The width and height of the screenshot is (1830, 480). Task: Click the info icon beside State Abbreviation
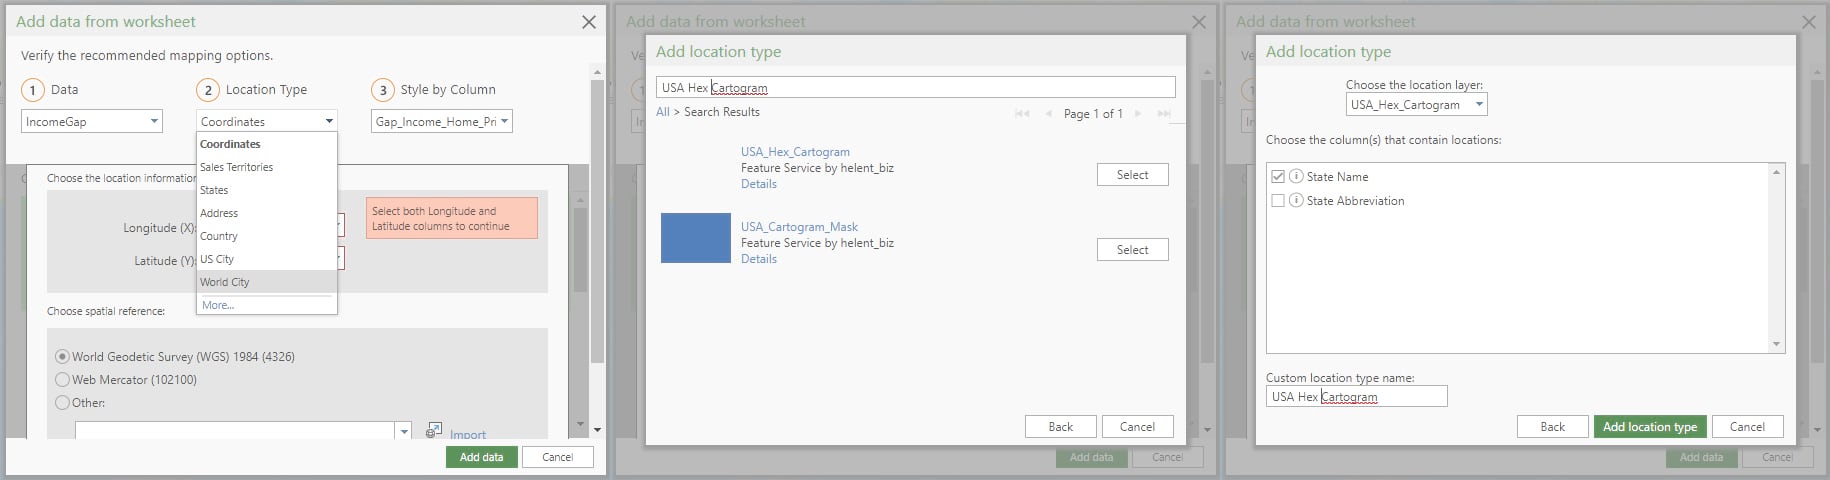(1296, 200)
